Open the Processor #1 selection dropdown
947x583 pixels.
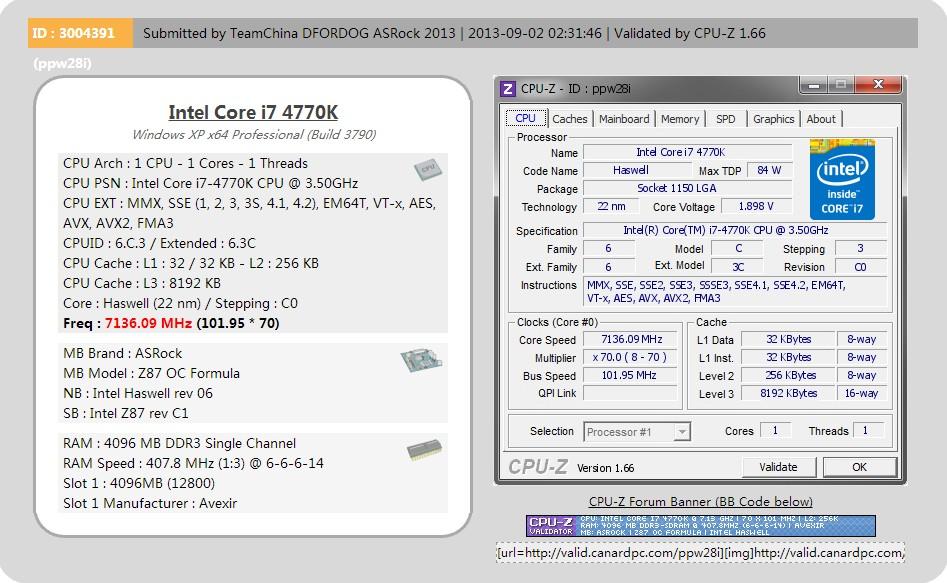point(636,432)
